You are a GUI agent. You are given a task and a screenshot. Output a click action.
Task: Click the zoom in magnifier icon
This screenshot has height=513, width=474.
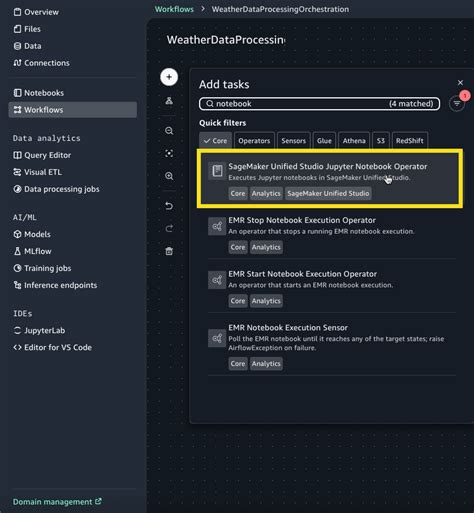click(x=169, y=176)
